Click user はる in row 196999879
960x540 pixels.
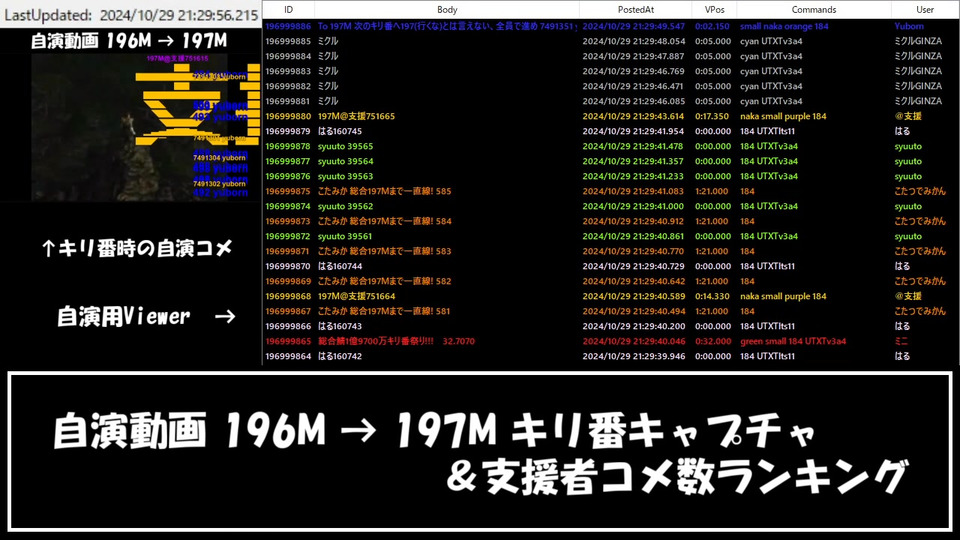(902, 131)
